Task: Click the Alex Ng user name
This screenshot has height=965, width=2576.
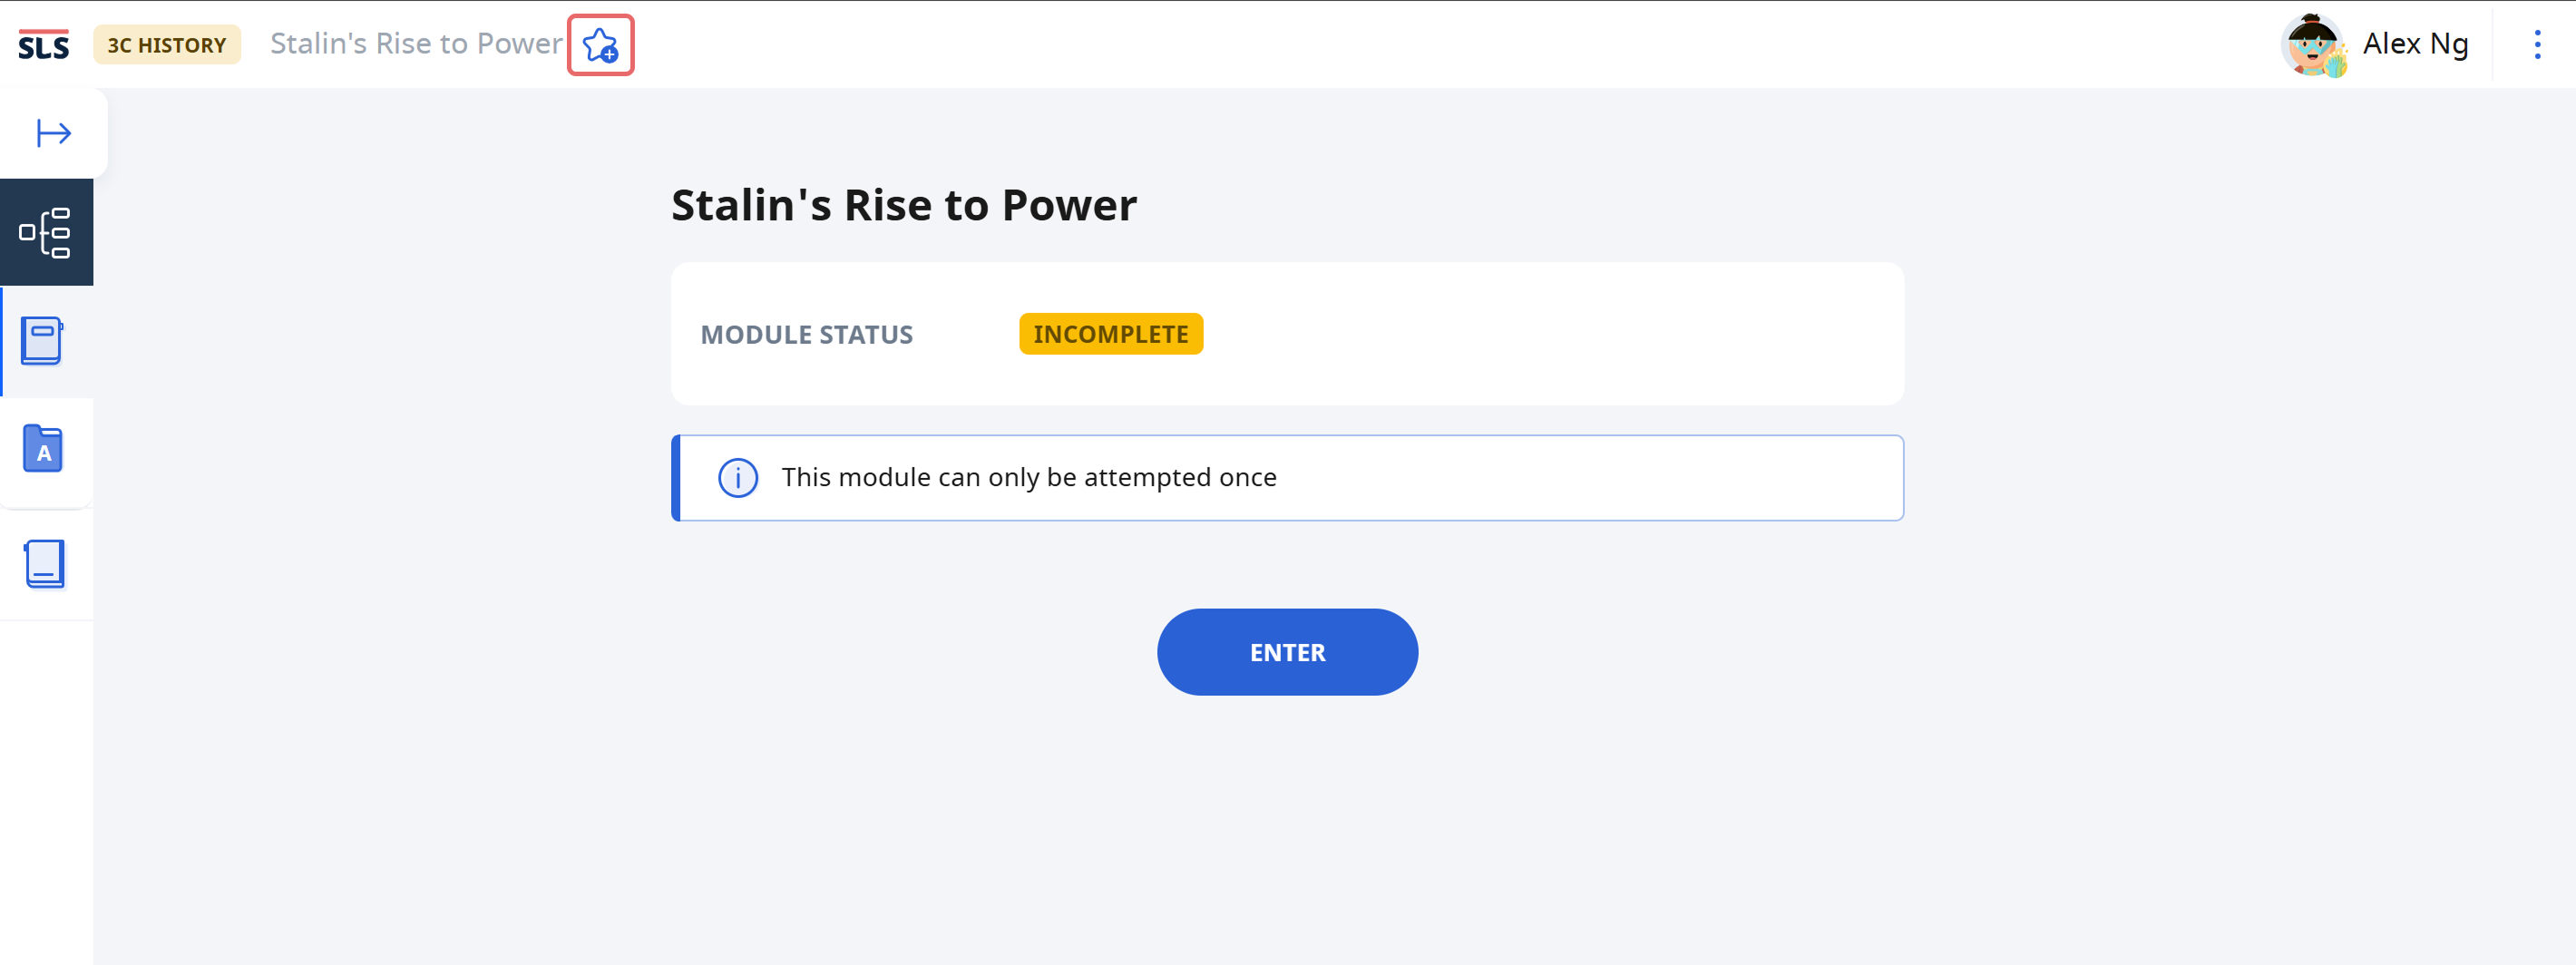Action: [2415, 44]
